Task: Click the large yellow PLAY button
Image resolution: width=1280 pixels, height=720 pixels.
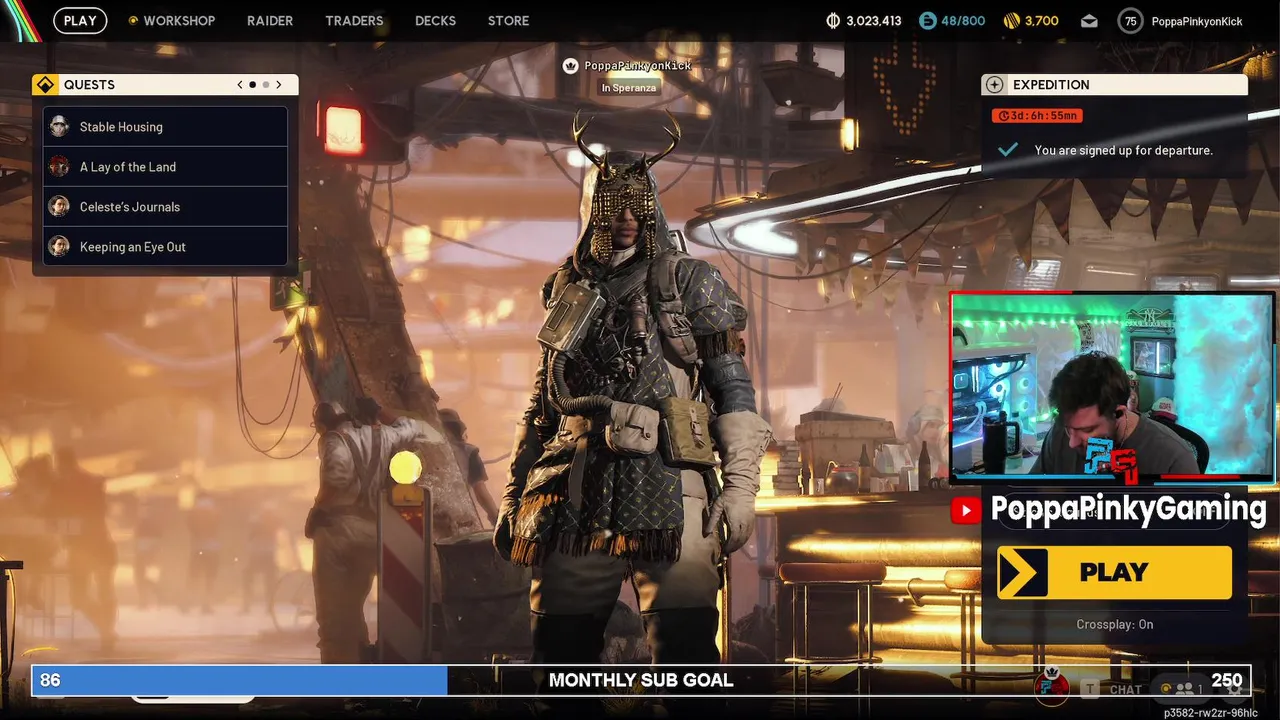Action: 1114,572
